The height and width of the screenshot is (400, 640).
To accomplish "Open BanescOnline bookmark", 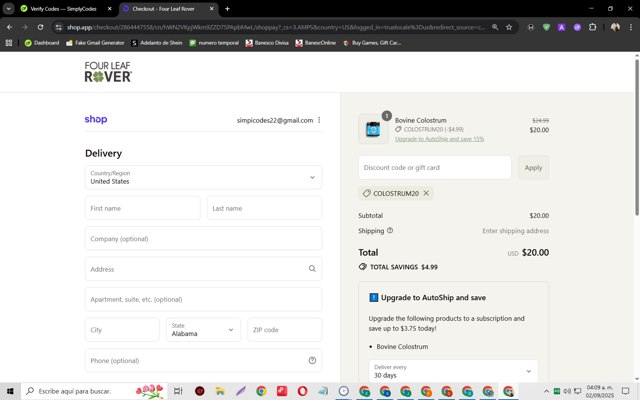I will click(316, 42).
